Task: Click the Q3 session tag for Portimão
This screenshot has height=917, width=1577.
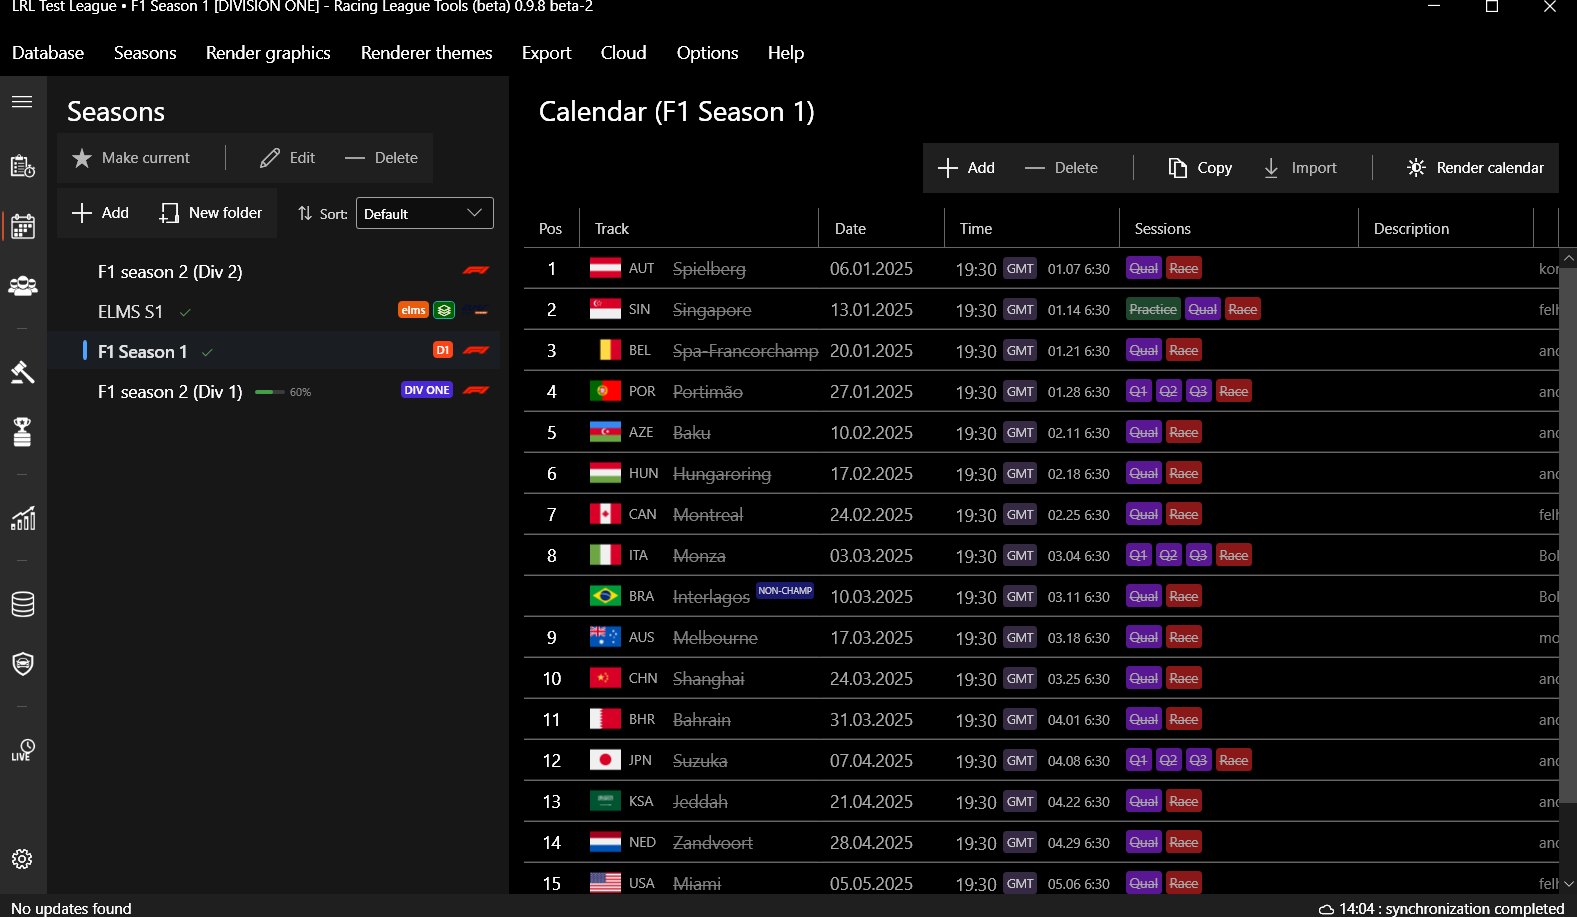Action: click(x=1198, y=392)
